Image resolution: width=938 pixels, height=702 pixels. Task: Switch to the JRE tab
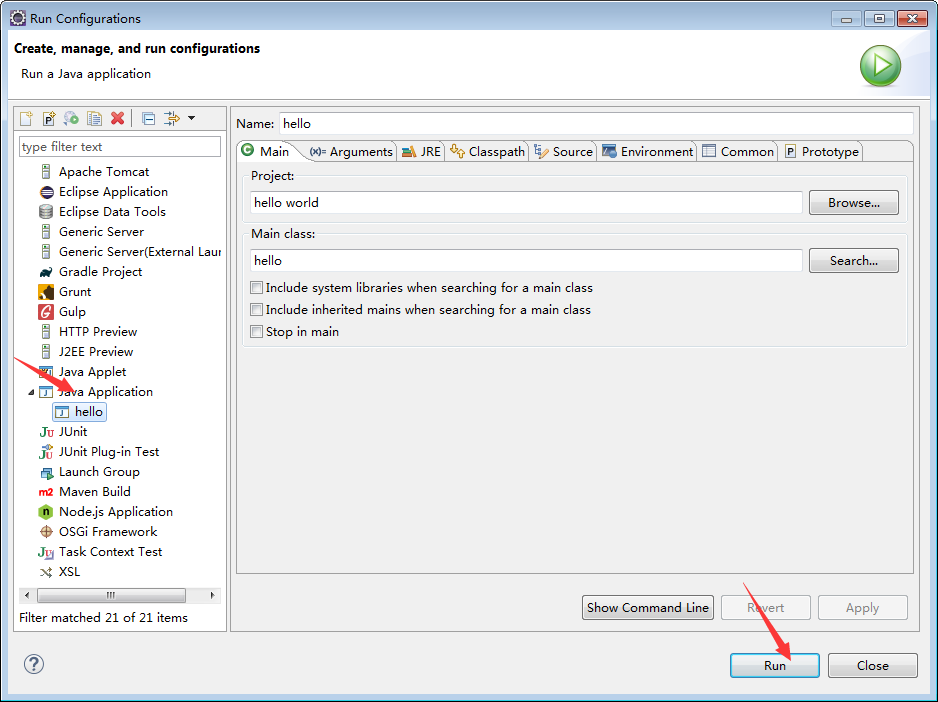tap(422, 152)
